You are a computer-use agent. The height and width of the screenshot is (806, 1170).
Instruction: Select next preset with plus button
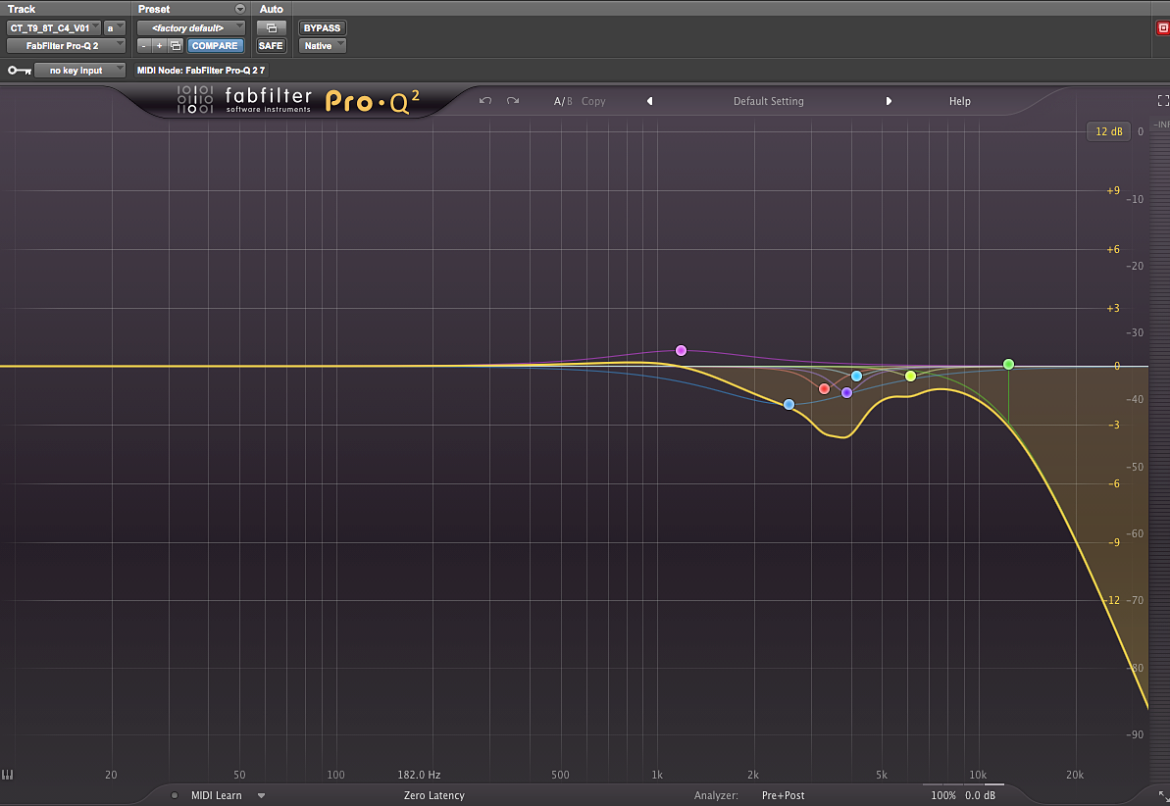159,46
